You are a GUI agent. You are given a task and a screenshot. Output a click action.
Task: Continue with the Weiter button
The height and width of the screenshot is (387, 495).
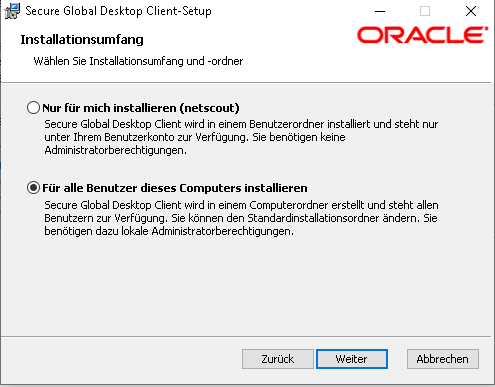click(x=352, y=359)
